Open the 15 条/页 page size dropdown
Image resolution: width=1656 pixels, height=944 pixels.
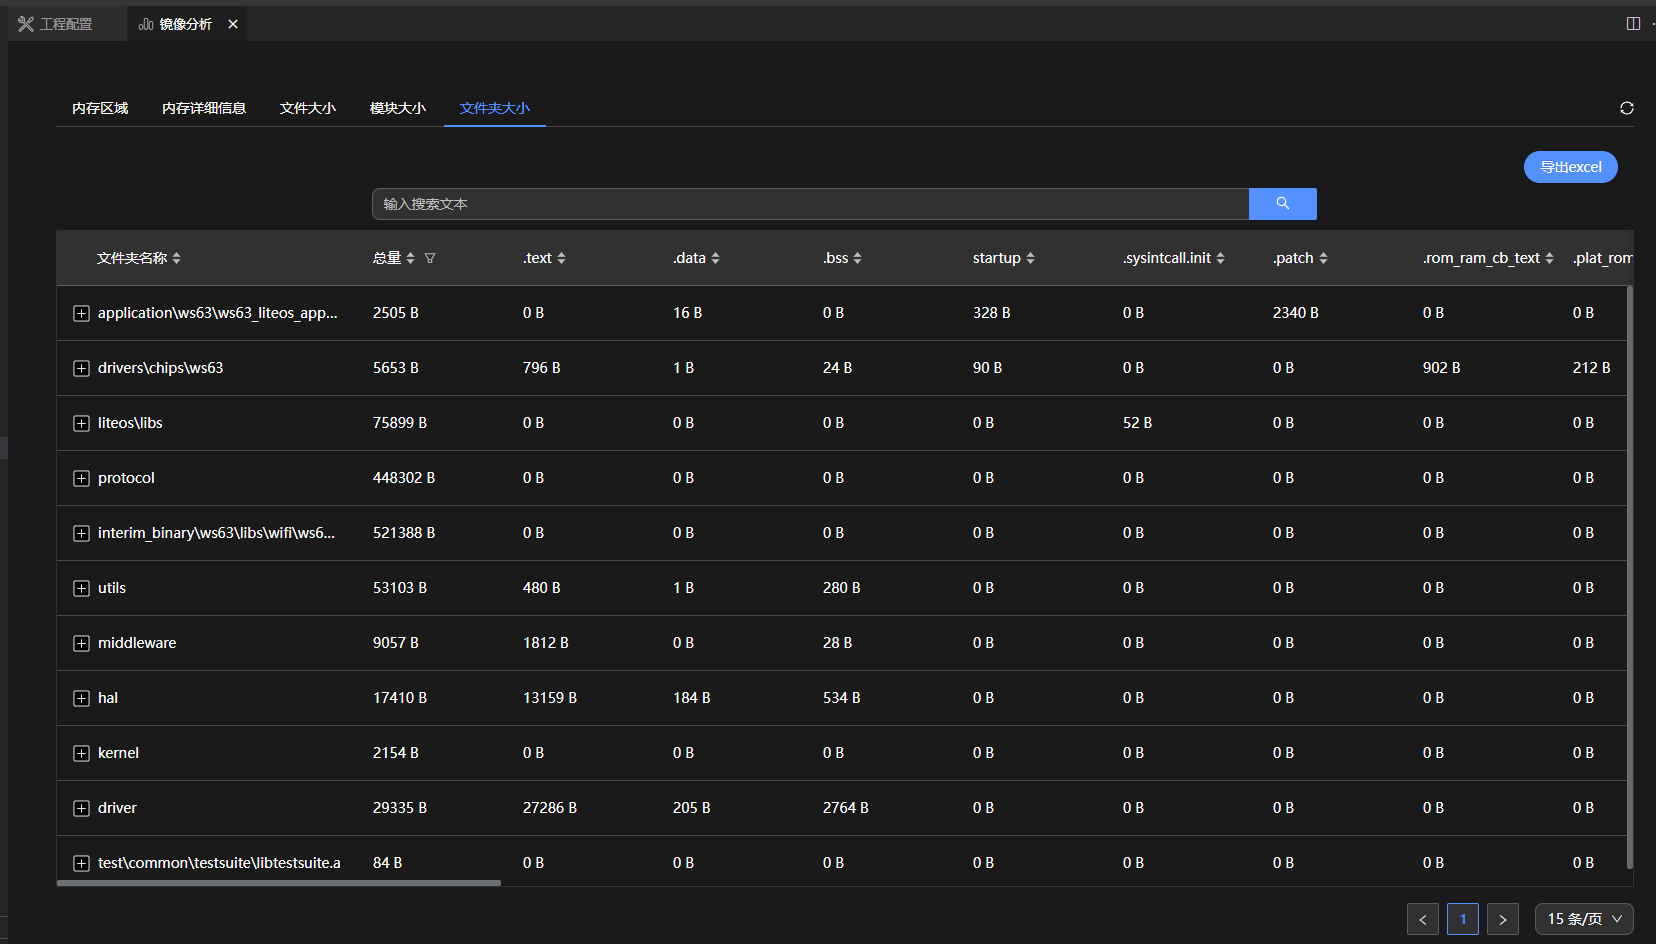(x=1583, y=919)
